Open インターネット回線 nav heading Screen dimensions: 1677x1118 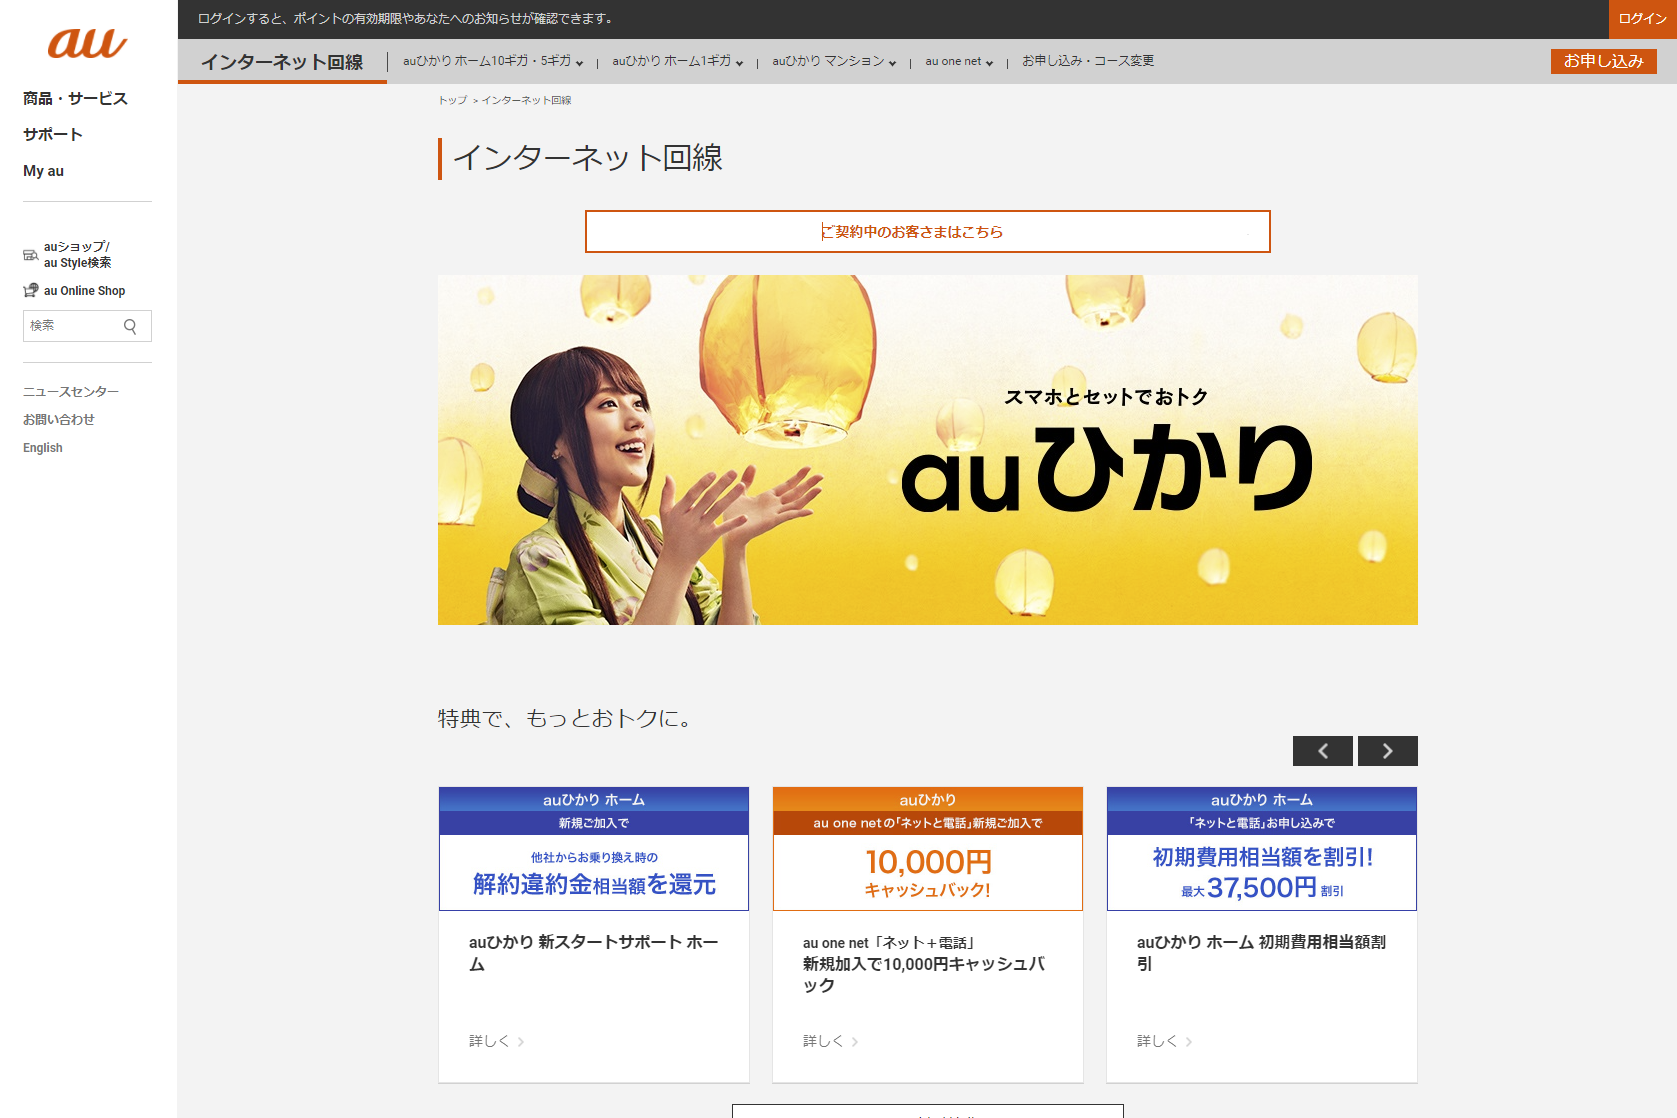tap(282, 62)
